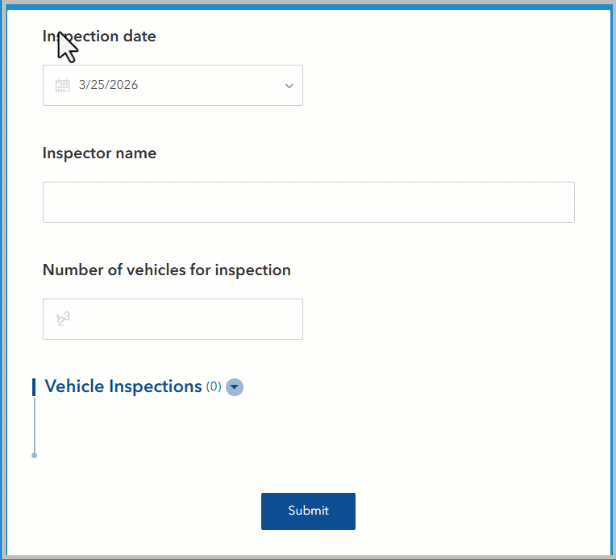Click the blue top border of the form
Viewport: 616px width, 560px height.
[x=308, y=5]
